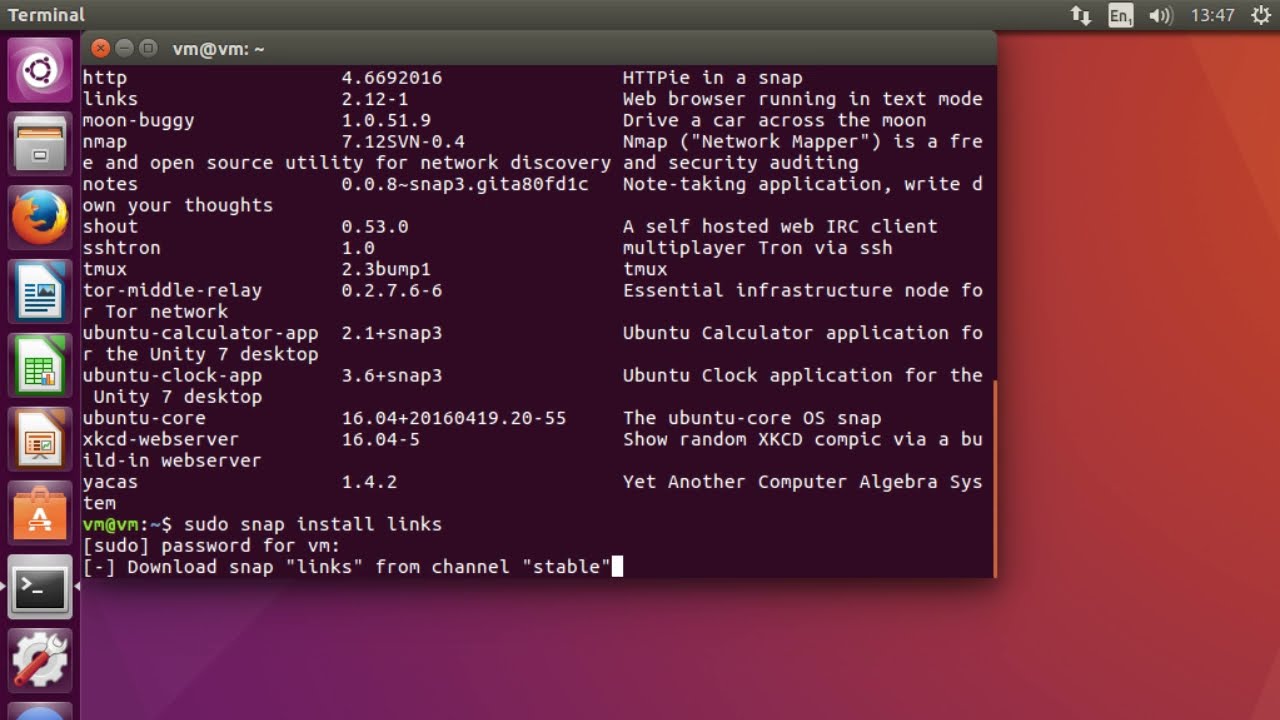Click version "2.1+snap3" of the calculator app
1280x720 pixels.
pos(392,333)
